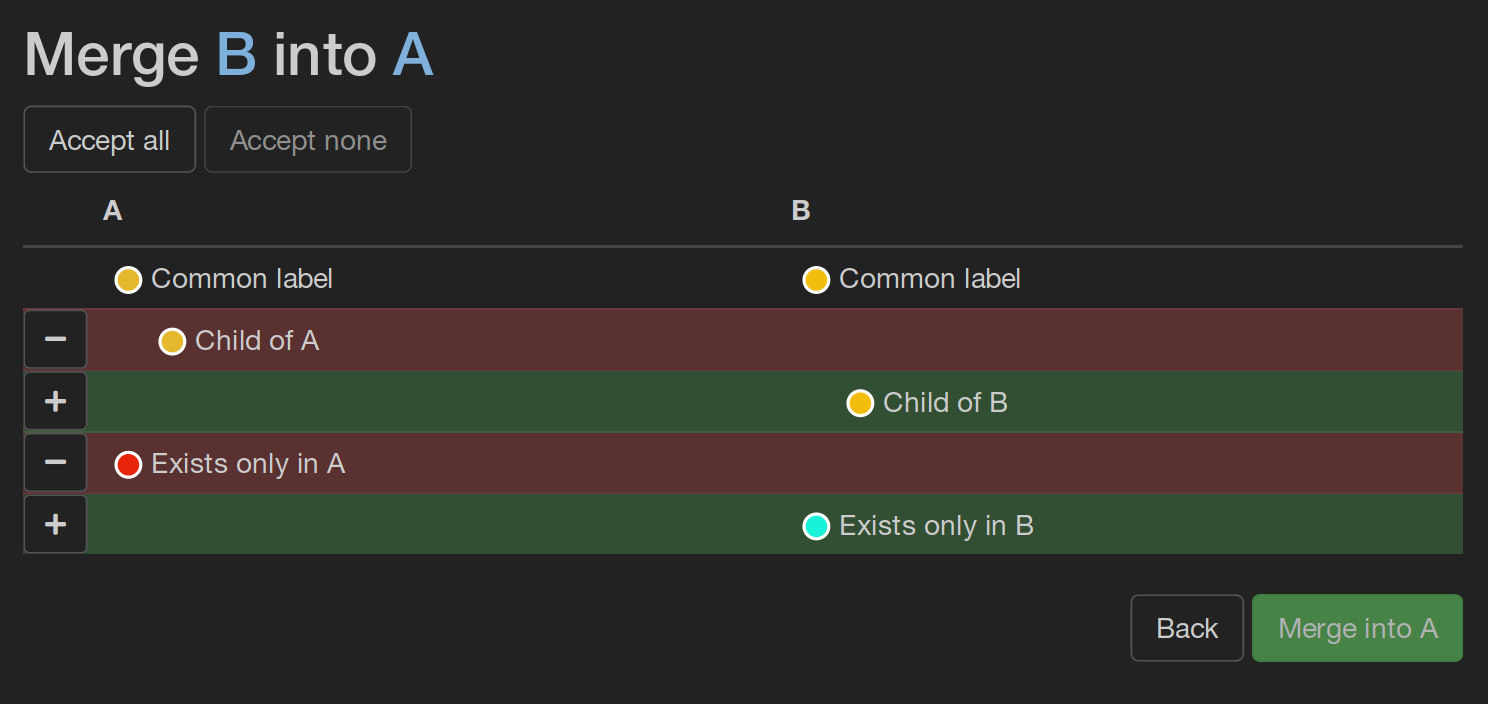Click yellow dot next to Child of A

172,342
